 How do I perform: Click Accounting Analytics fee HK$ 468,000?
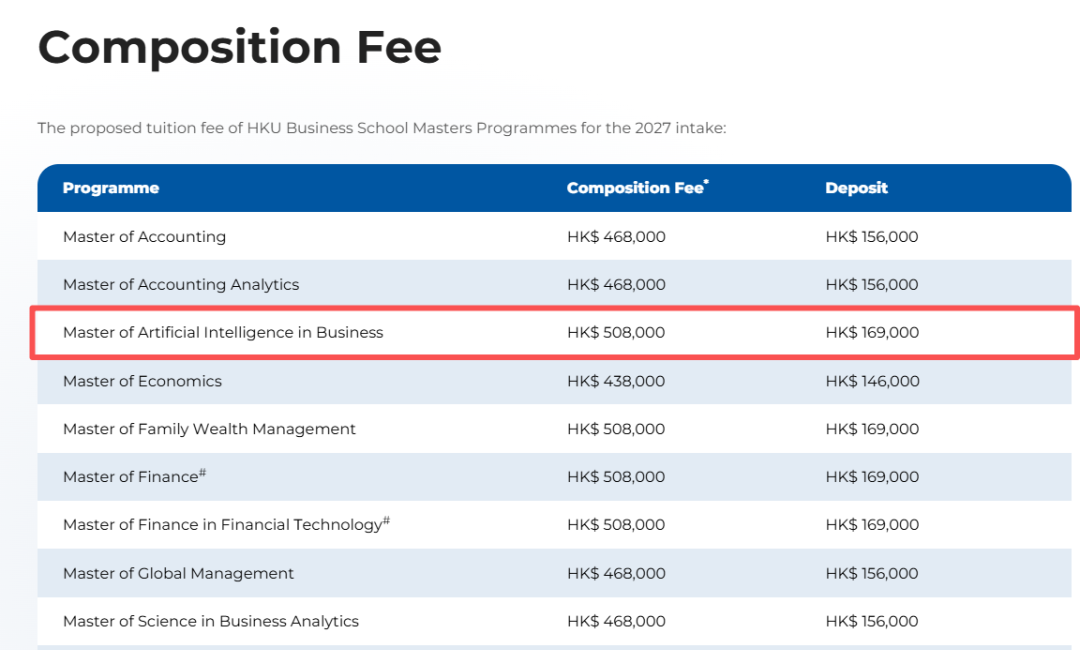pos(616,284)
